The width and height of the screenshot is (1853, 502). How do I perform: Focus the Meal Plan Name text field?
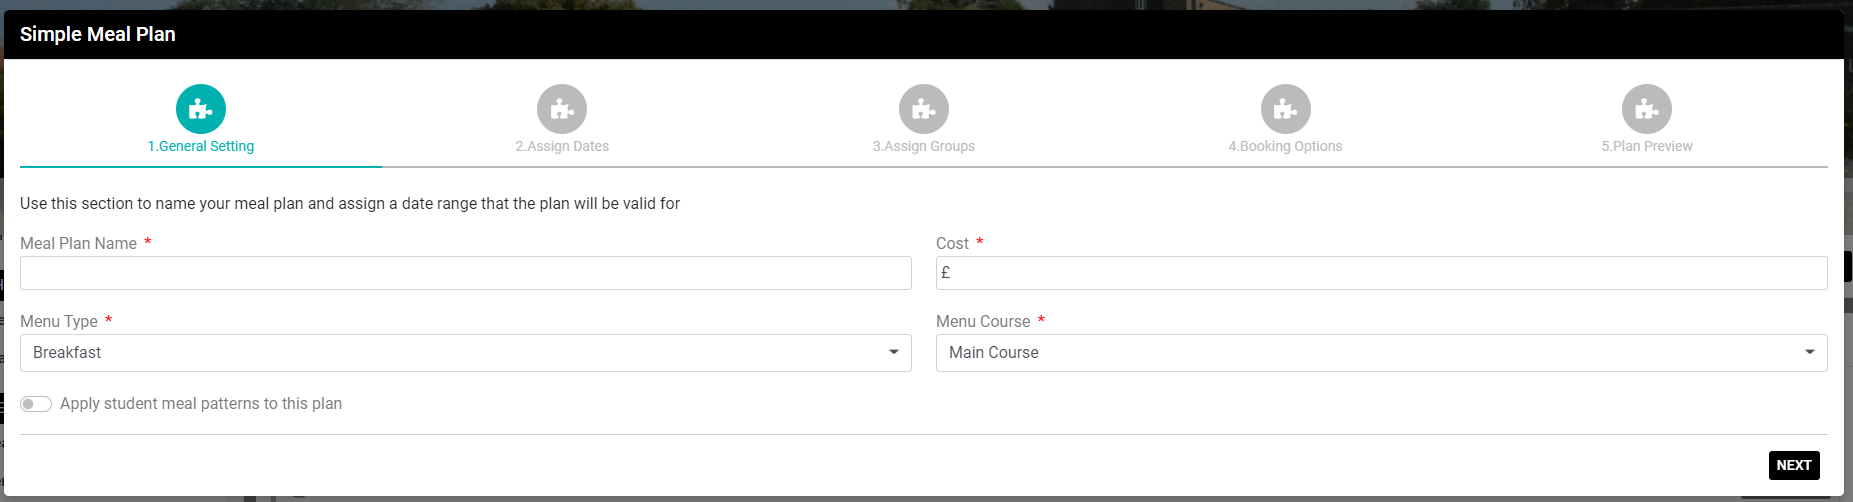[x=466, y=273]
